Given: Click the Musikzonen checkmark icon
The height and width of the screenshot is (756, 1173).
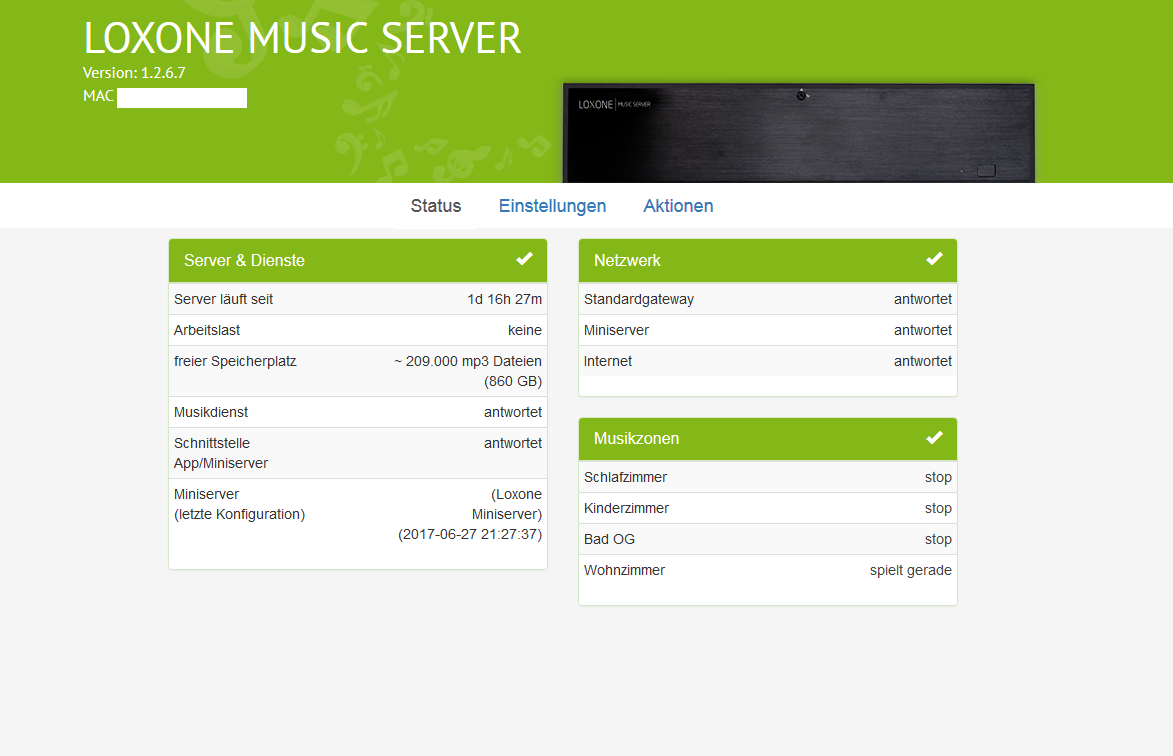Looking at the screenshot, I should coord(934,437).
